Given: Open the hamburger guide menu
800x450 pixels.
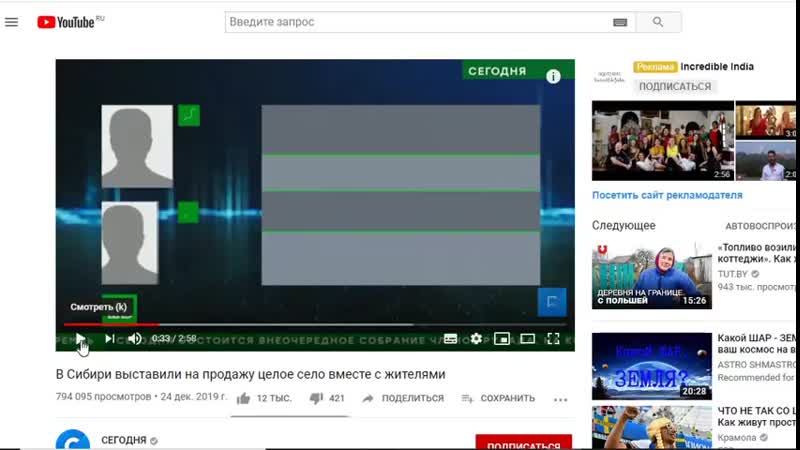Looking at the screenshot, I should 11,22.
